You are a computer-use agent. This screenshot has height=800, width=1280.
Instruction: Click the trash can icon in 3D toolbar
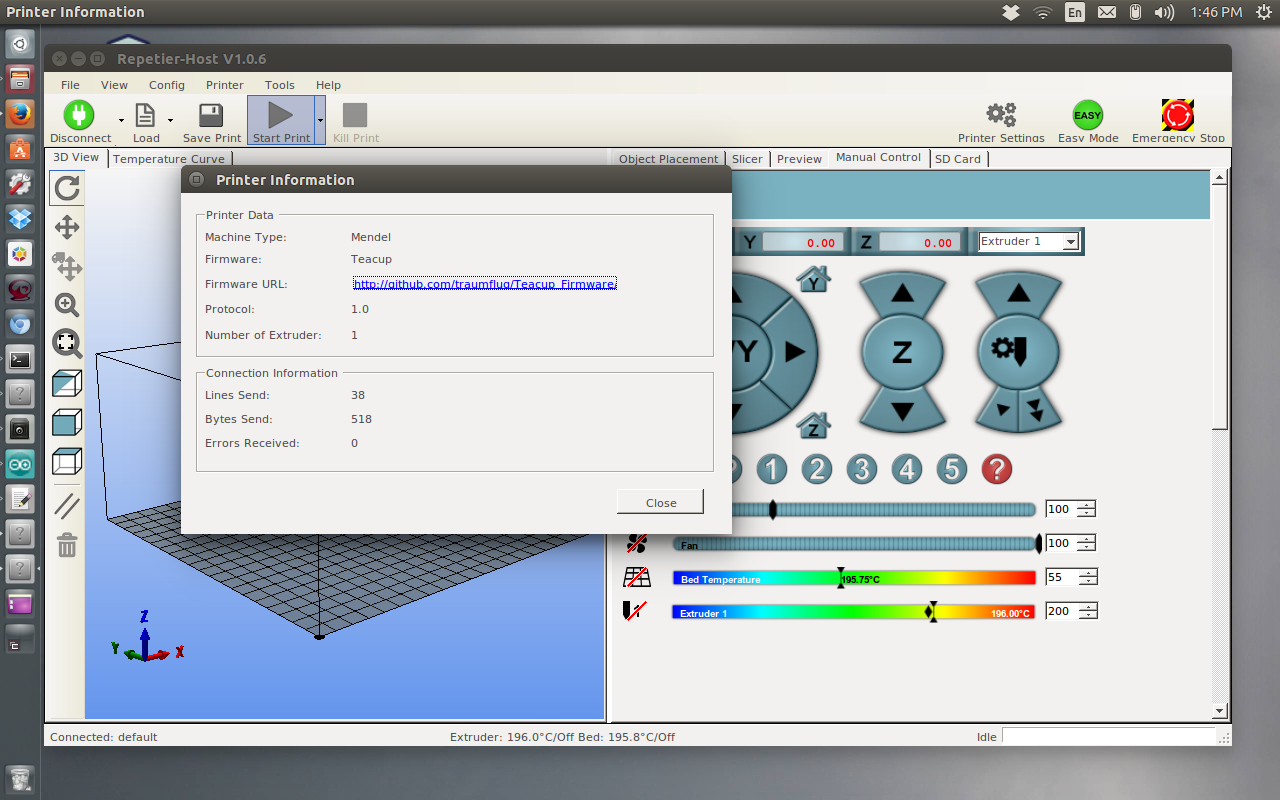67,545
